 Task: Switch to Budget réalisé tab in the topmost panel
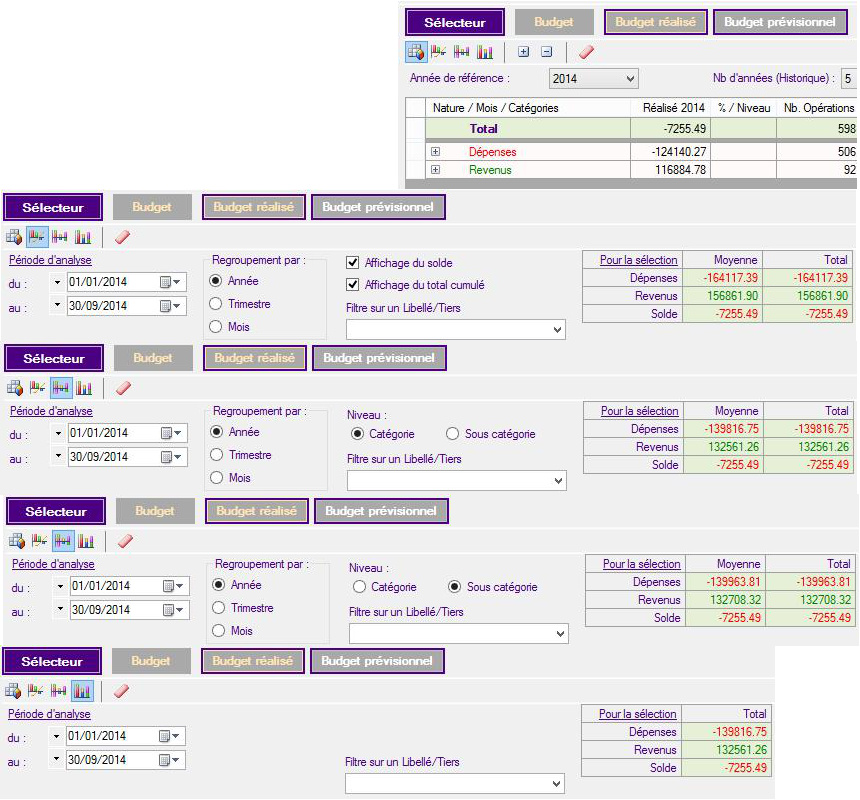pyautogui.click(x=656, y=22)
